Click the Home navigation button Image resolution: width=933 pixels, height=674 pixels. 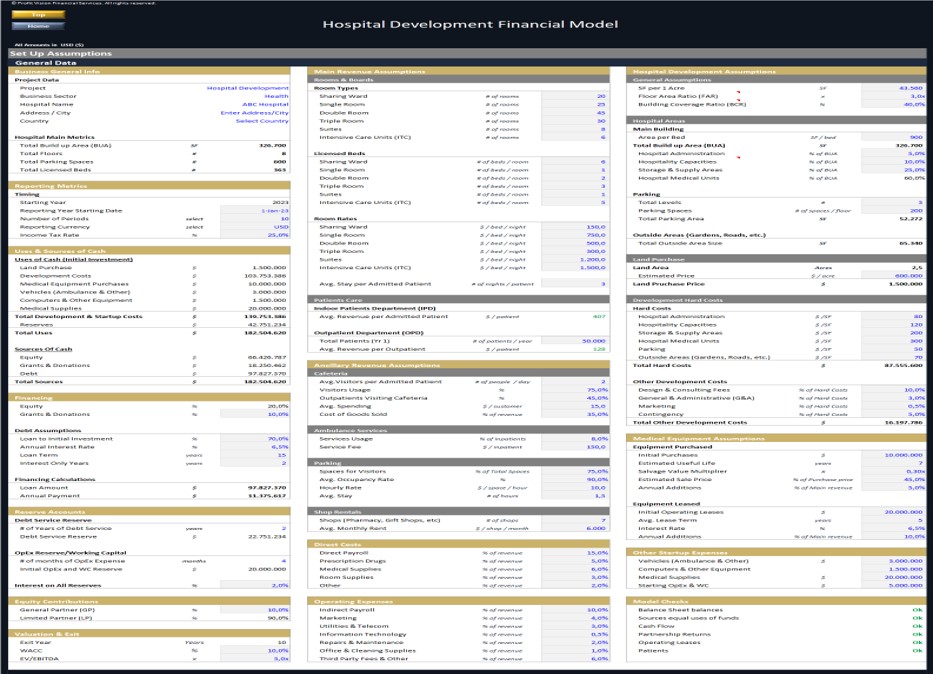click(38, 27)
